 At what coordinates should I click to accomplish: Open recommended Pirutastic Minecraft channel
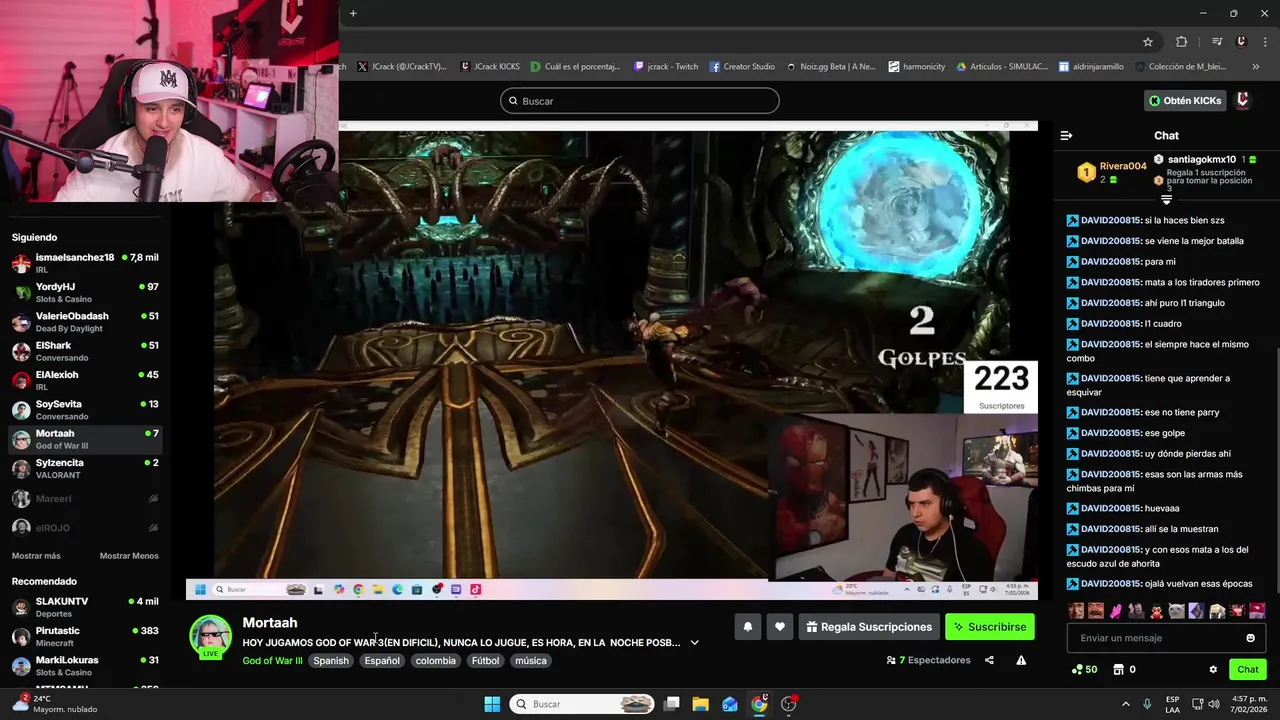coord(85,637)
